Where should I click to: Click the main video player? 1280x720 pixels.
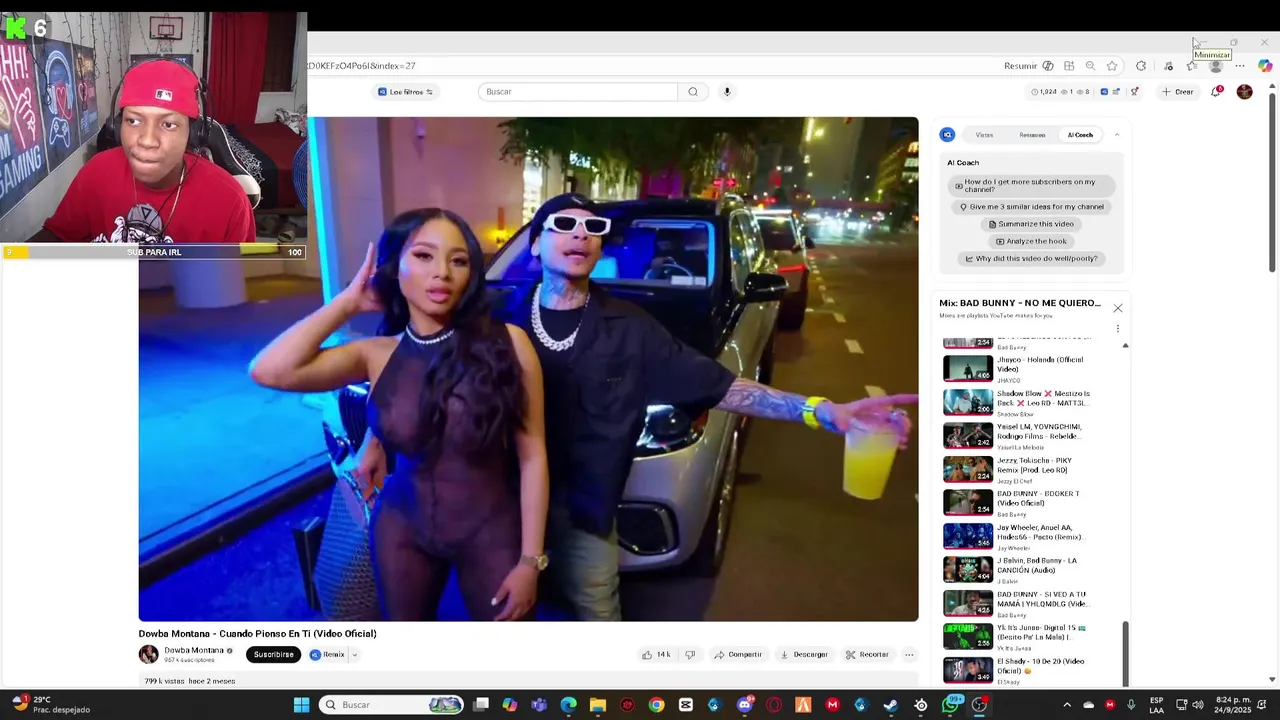click(x=528, y=369)
